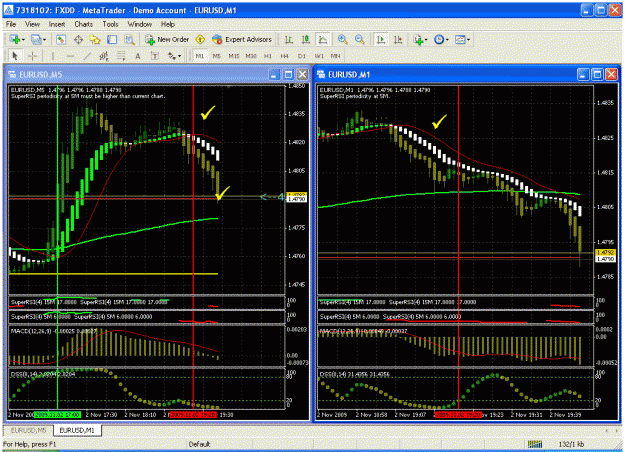Toggle Expert Advisors on or off
Image resolution: width=625 pixels, height=452 pixels.
tap(242, 39)
